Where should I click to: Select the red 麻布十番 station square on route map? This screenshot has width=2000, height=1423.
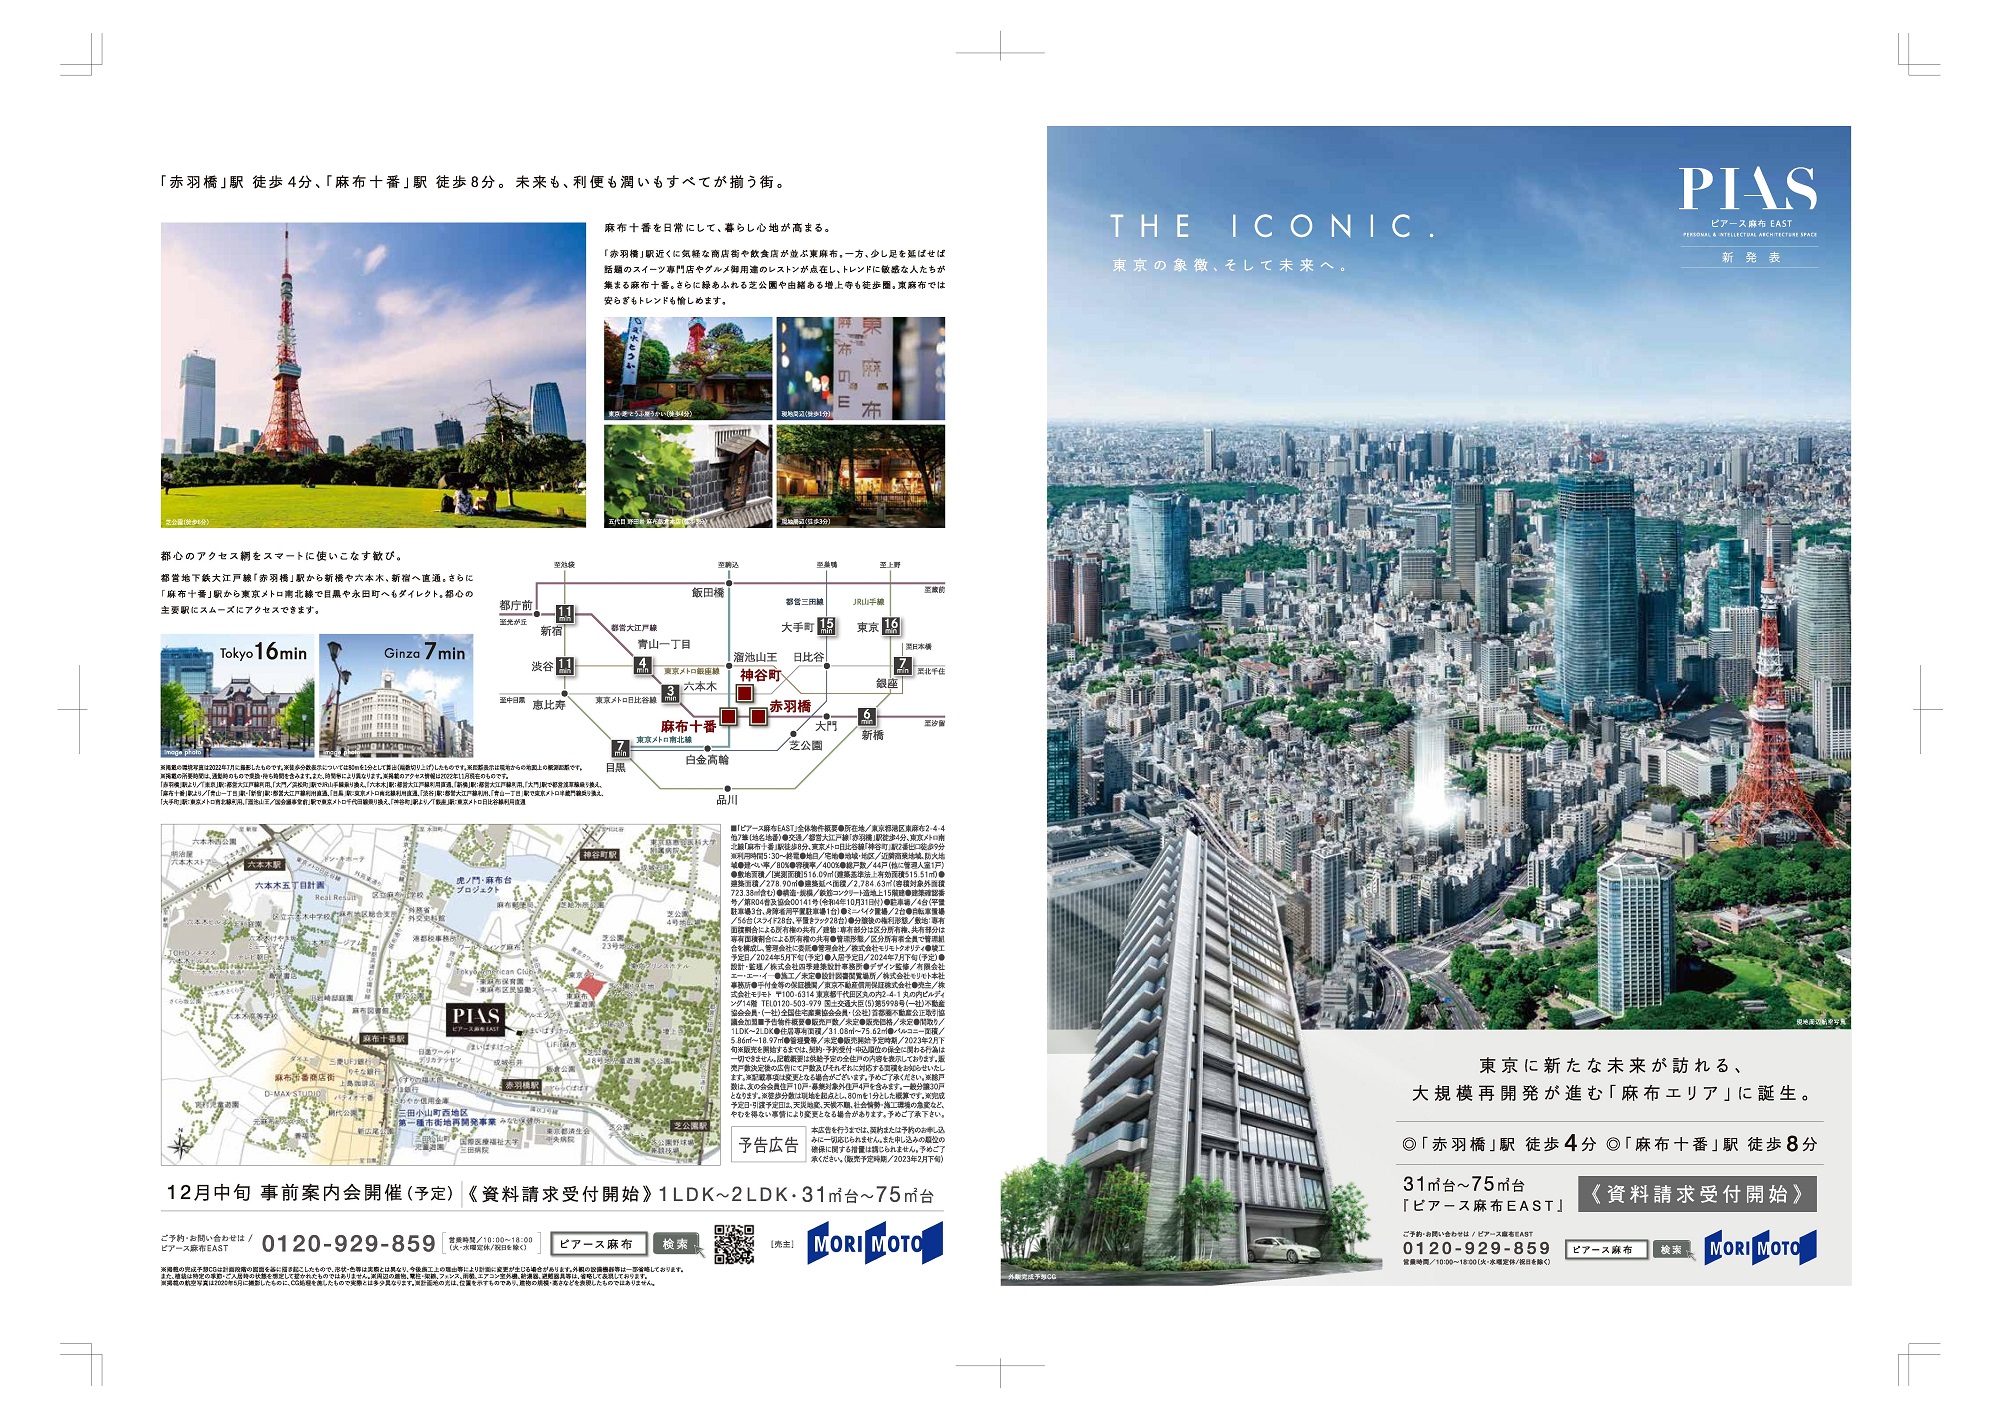coord(728,716)
